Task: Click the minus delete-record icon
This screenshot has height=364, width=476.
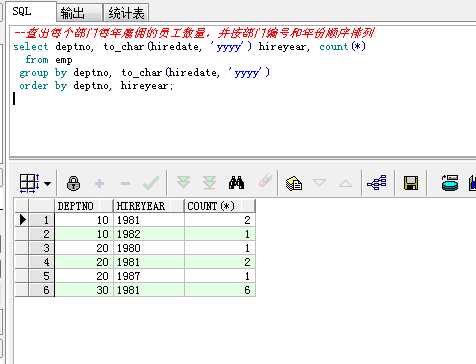Action: [125, 183]
